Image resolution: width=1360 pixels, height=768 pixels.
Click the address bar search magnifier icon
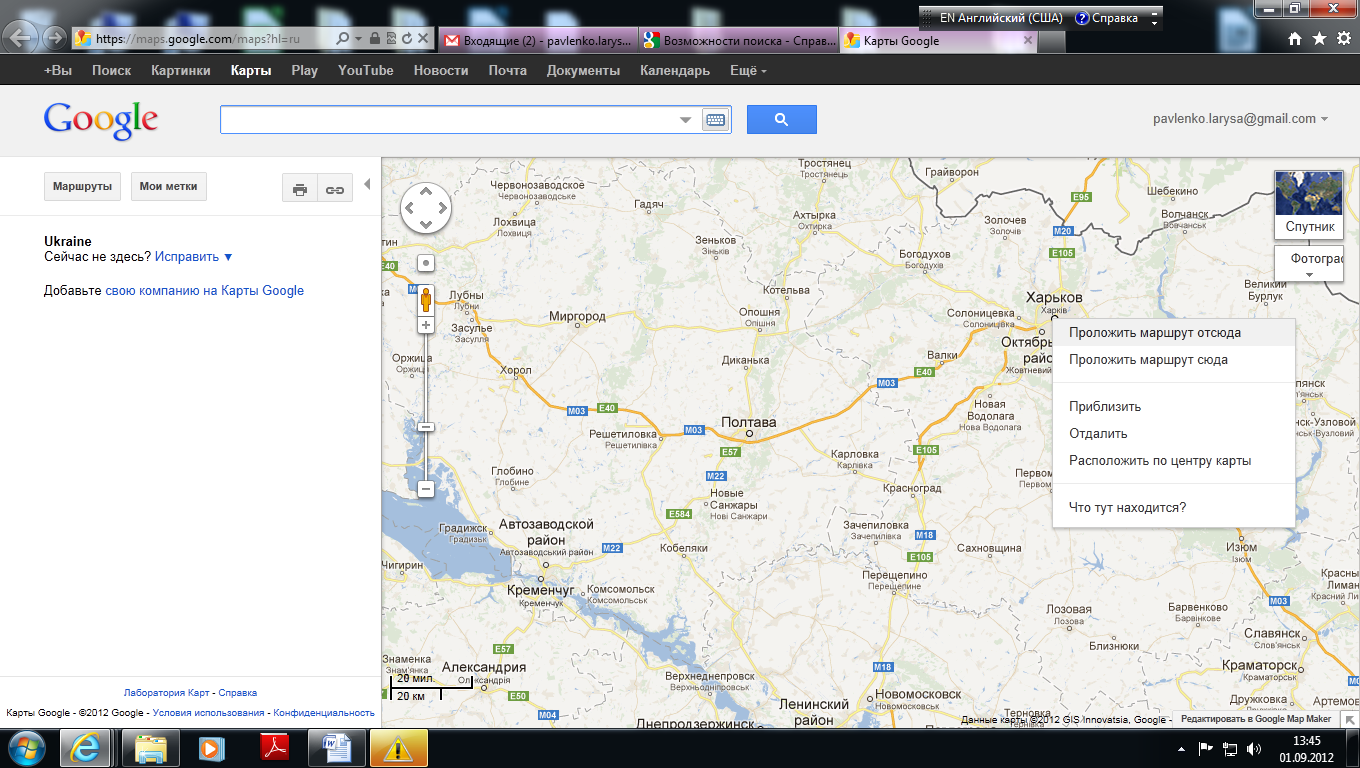click(343, 39)
